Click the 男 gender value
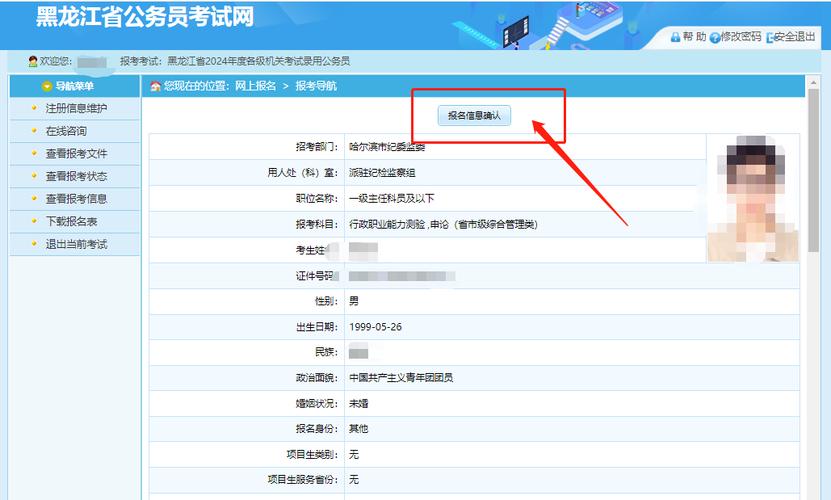The height and width of the screenshot is (500, 831). (x=353, y=301)
